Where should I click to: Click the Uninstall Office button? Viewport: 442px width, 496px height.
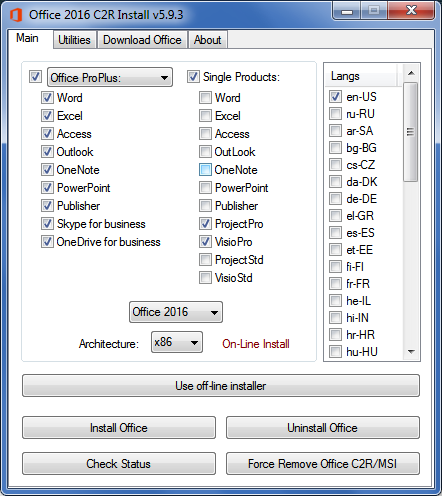323,428
